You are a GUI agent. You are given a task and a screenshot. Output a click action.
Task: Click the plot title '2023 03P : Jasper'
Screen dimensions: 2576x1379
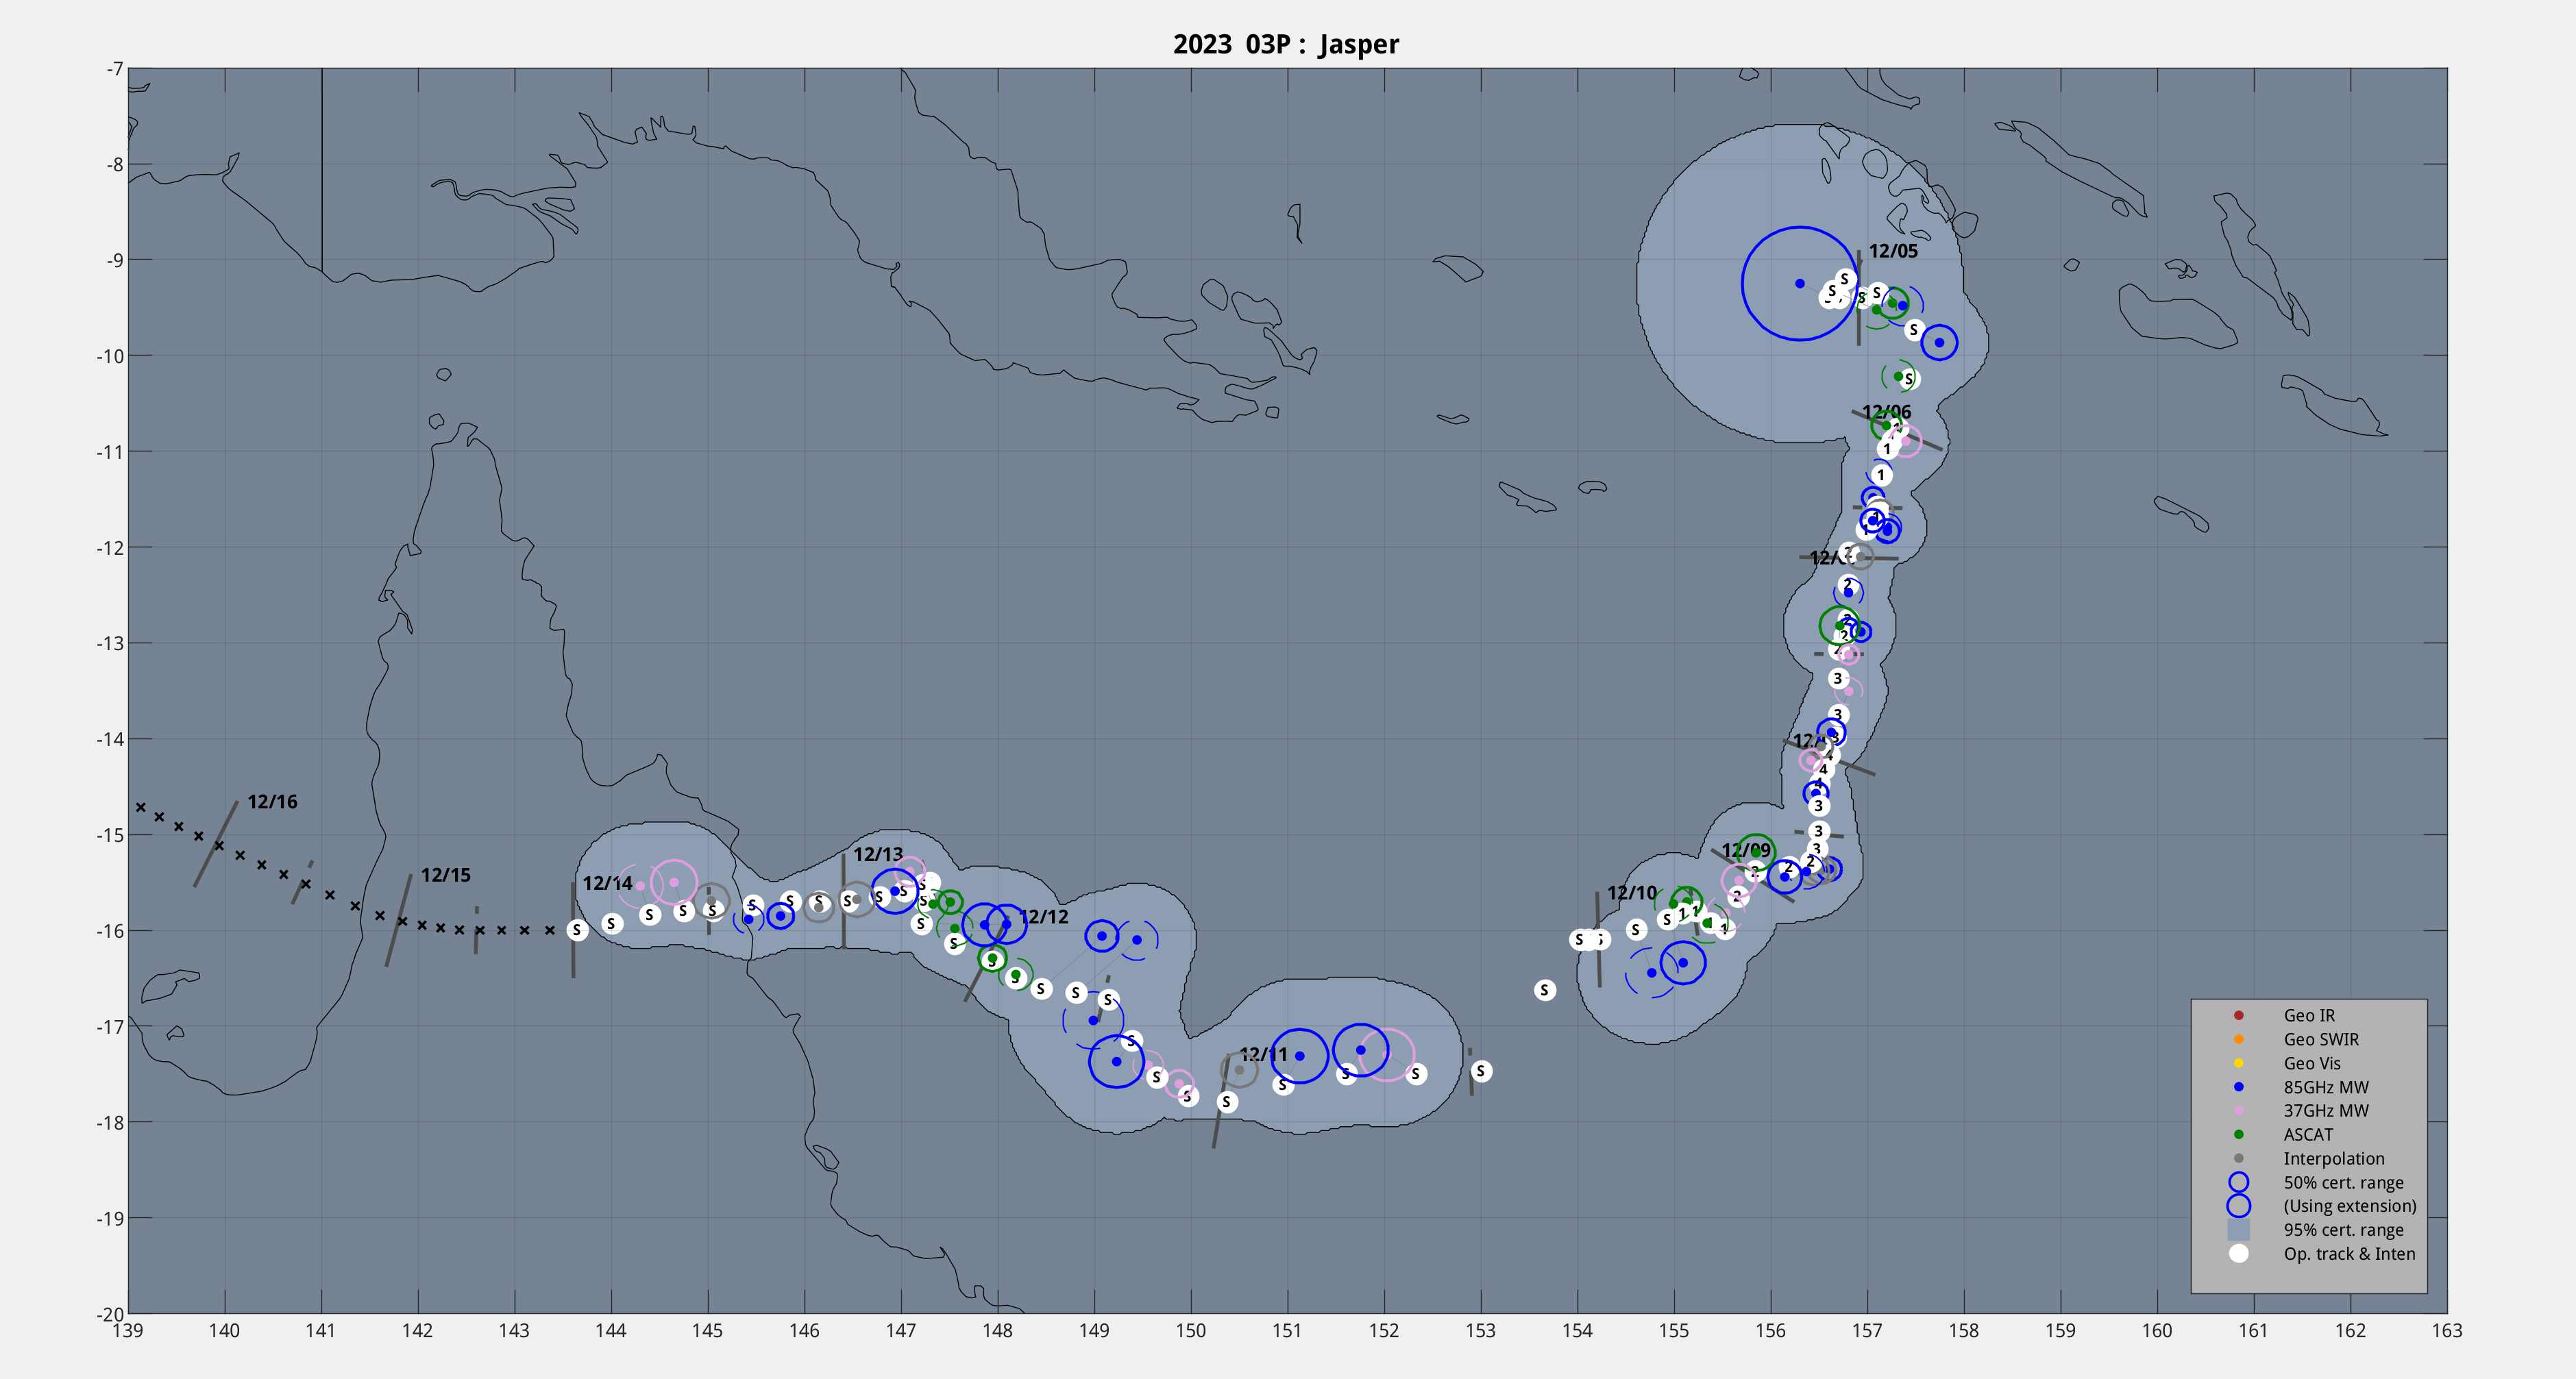1286,44
